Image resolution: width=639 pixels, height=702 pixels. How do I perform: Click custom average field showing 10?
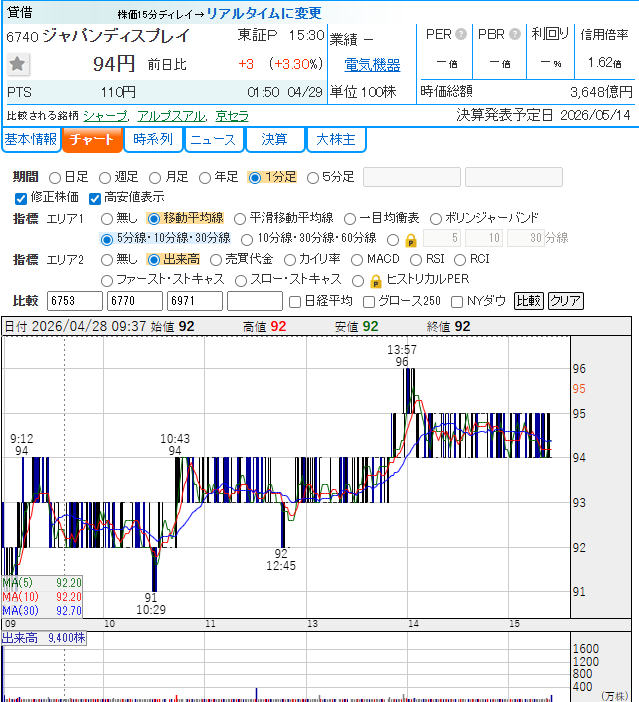[484, 238]
